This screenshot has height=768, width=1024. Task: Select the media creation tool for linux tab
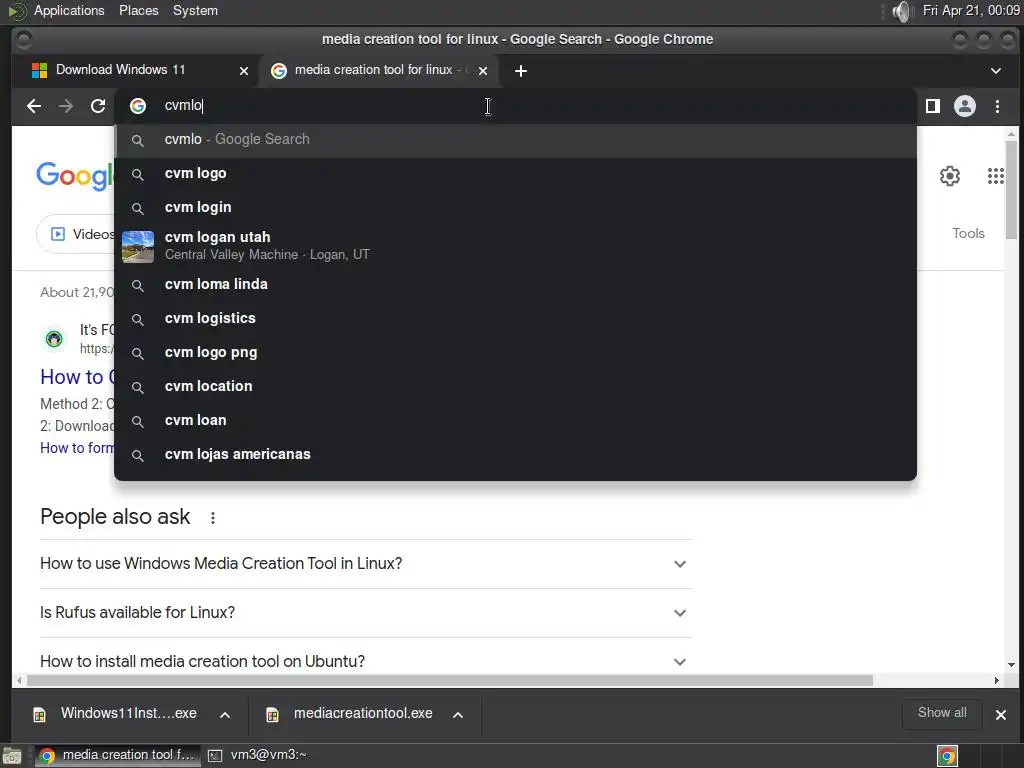(379, 70)
